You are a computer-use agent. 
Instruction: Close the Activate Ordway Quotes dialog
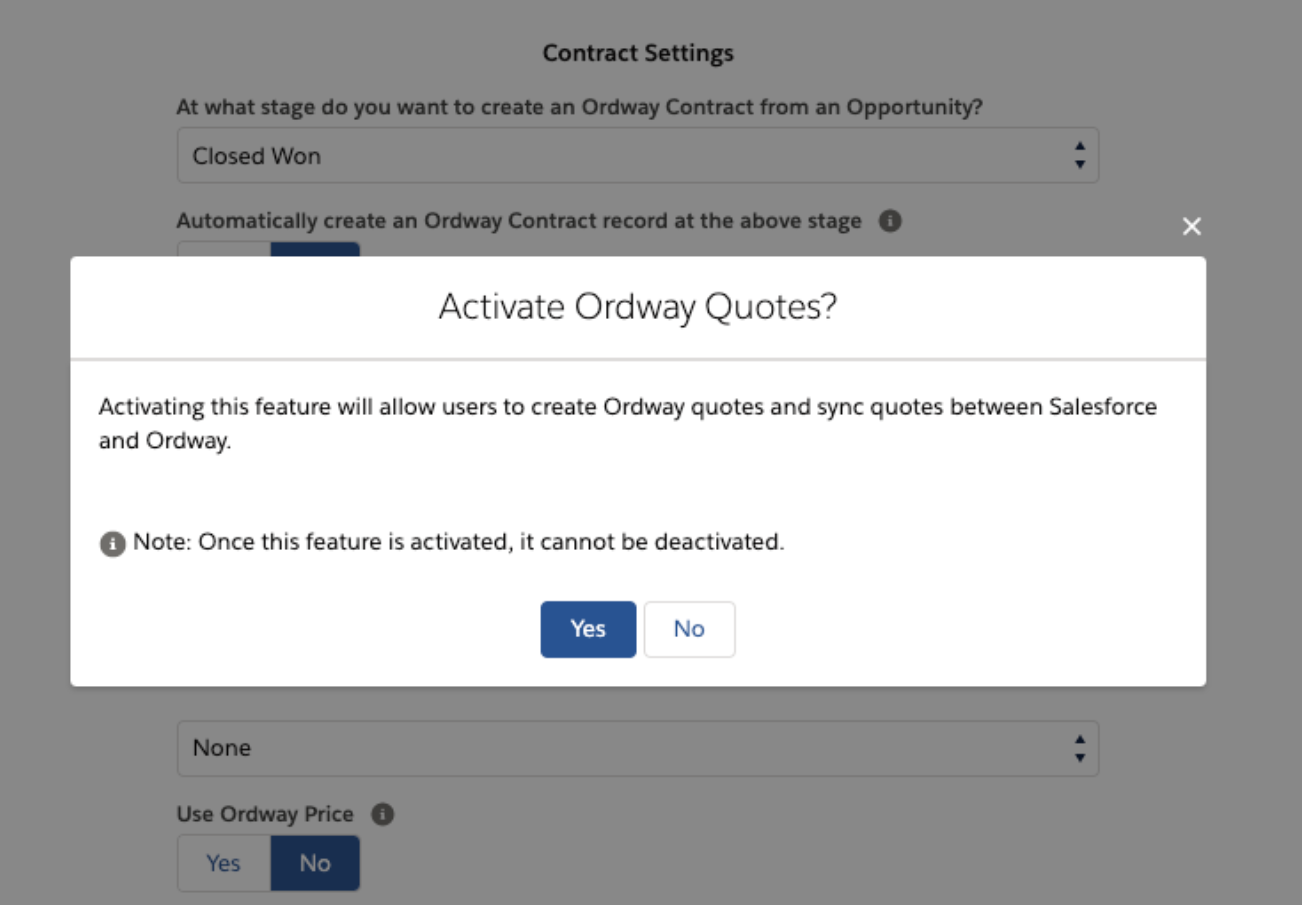click(x=1191, y=227)
